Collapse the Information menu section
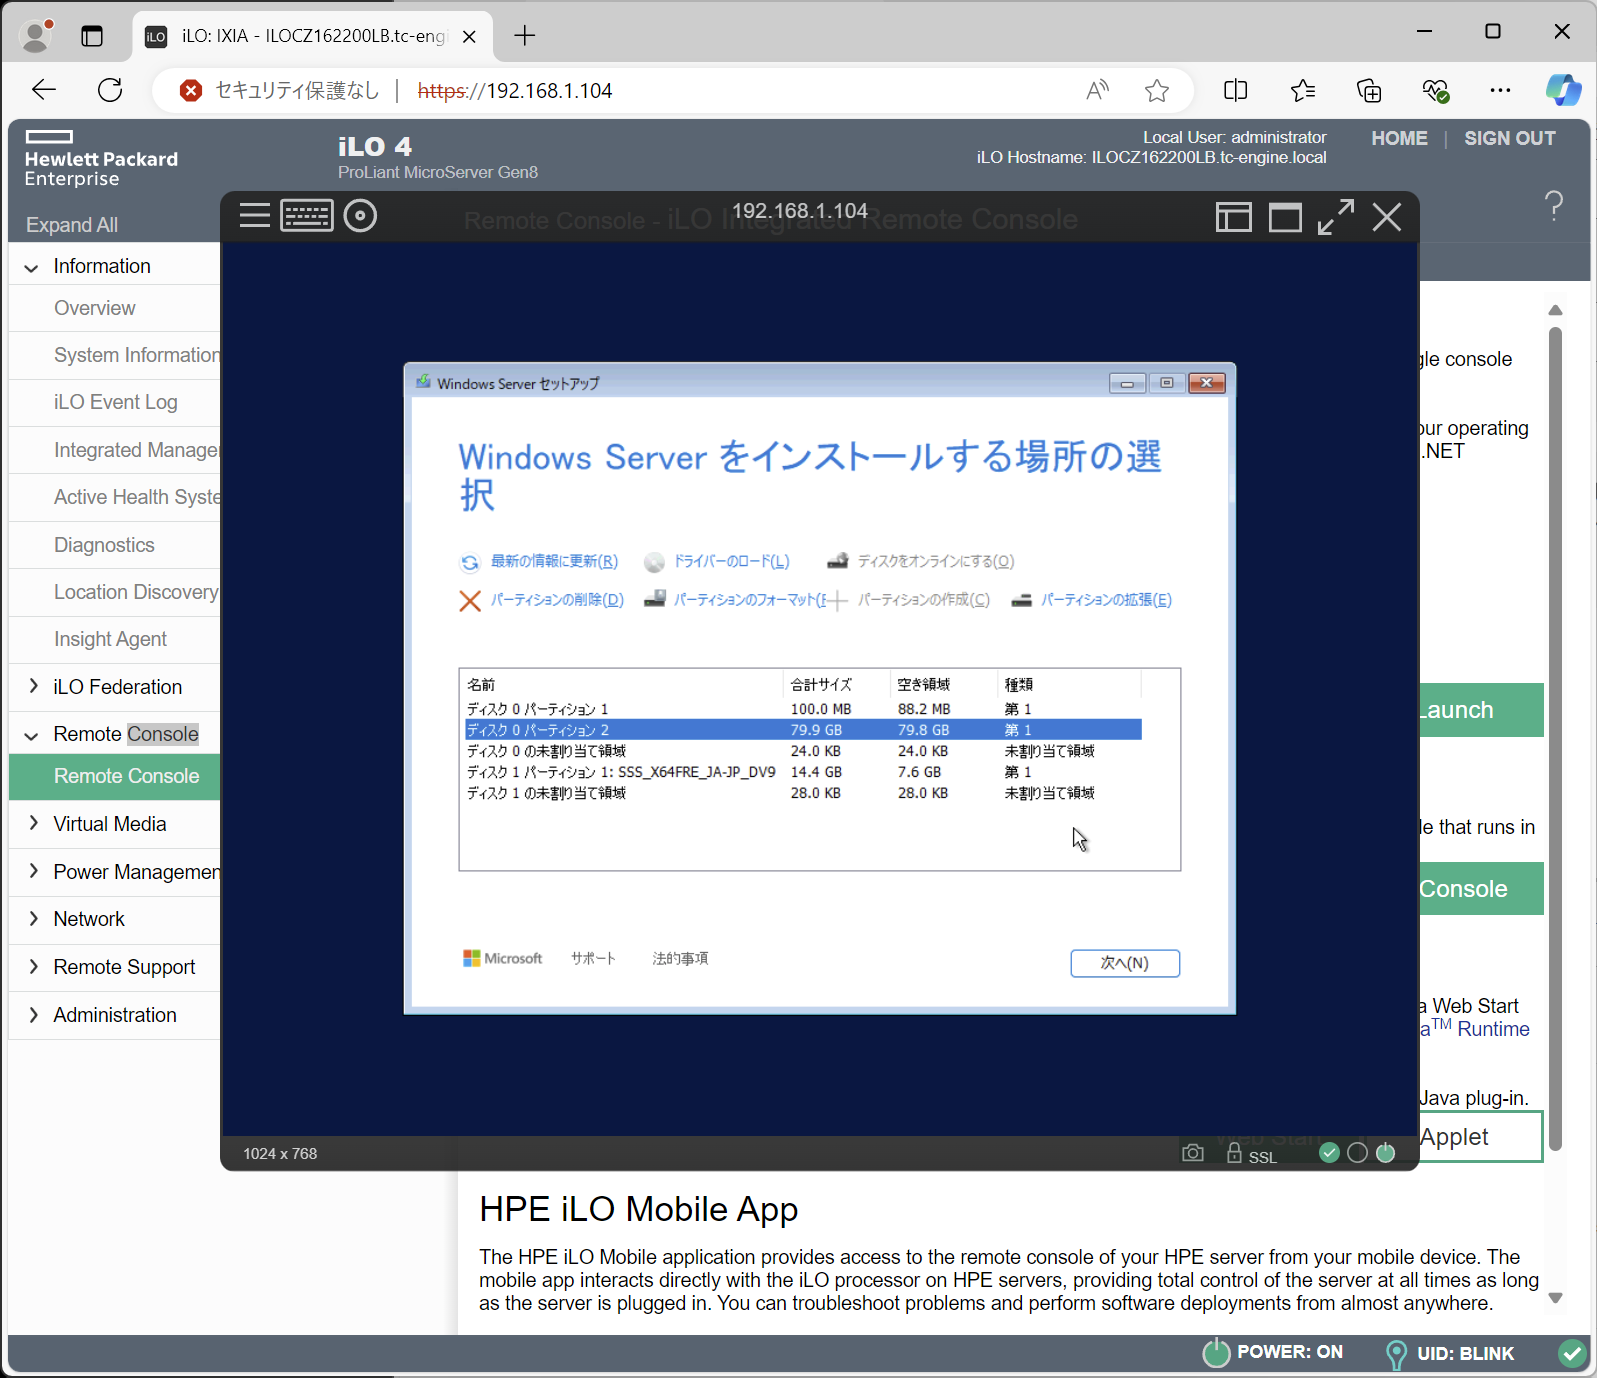Screen dimensions: 1597x1378 click(31, 267)
